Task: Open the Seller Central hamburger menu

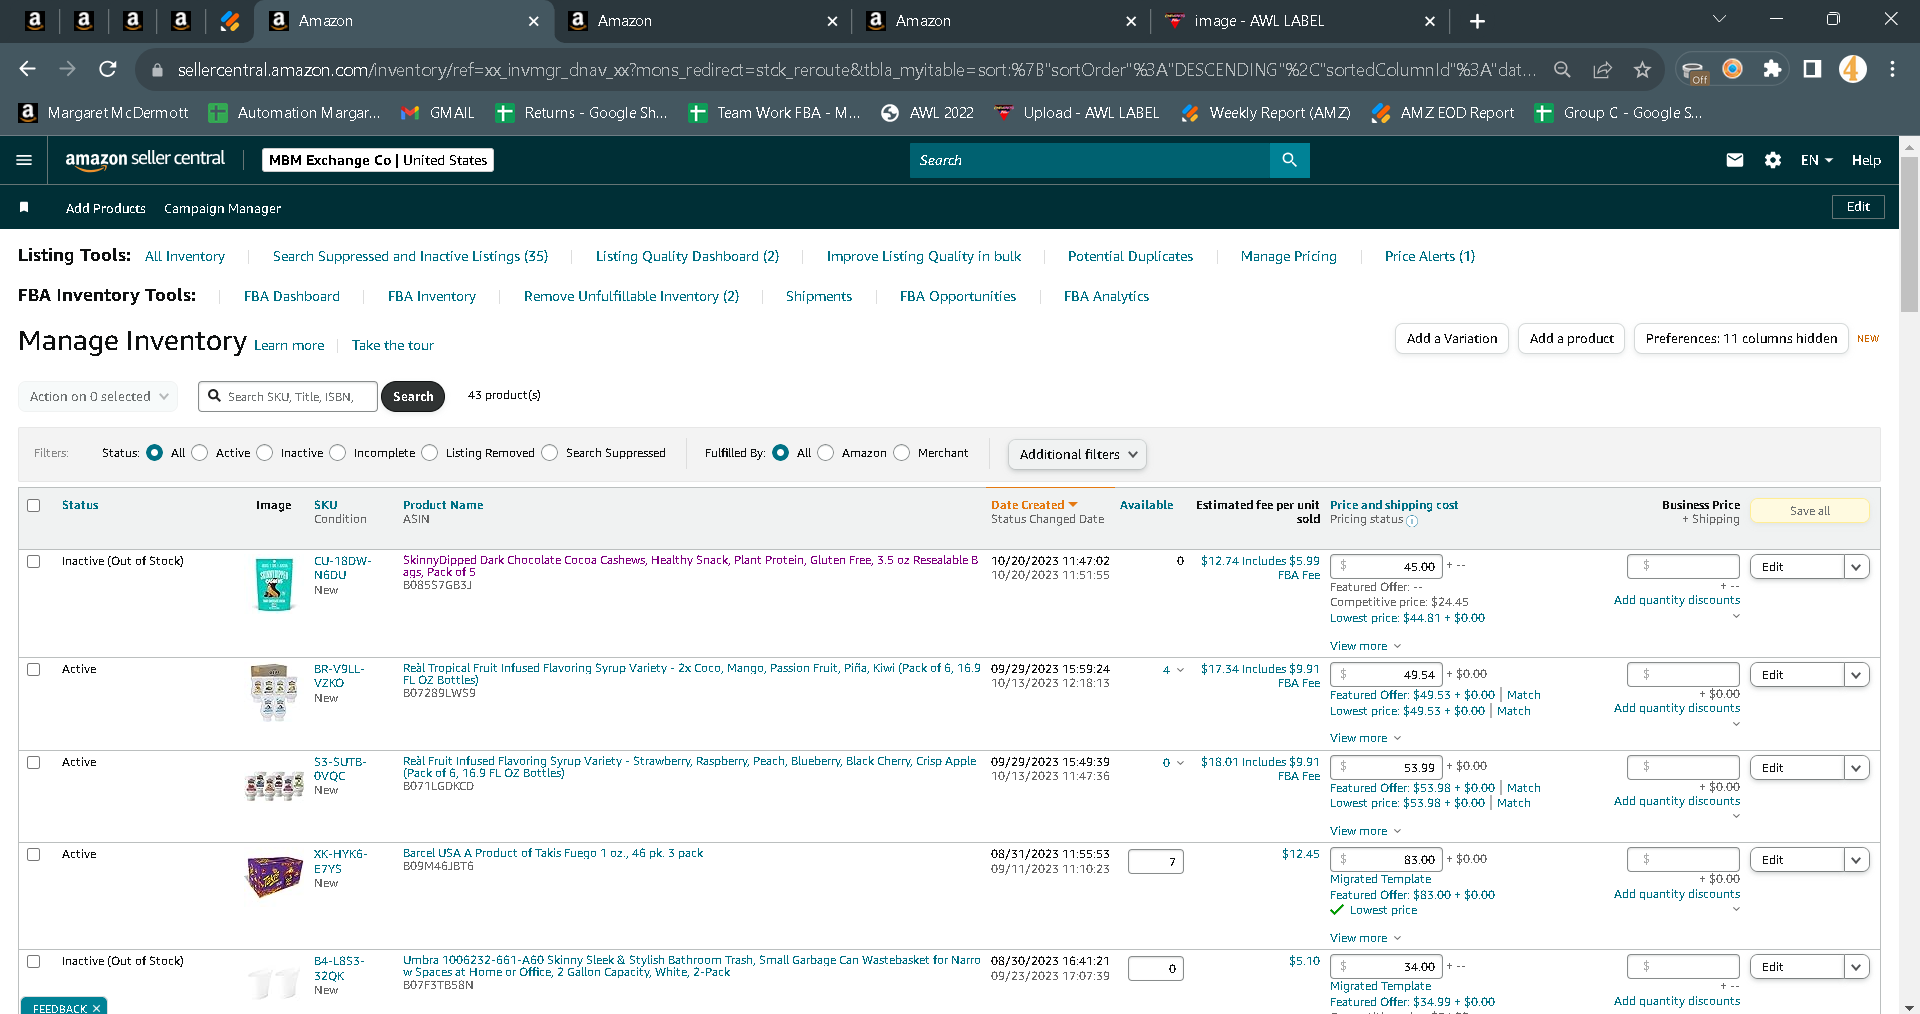Action: [24, 160]
